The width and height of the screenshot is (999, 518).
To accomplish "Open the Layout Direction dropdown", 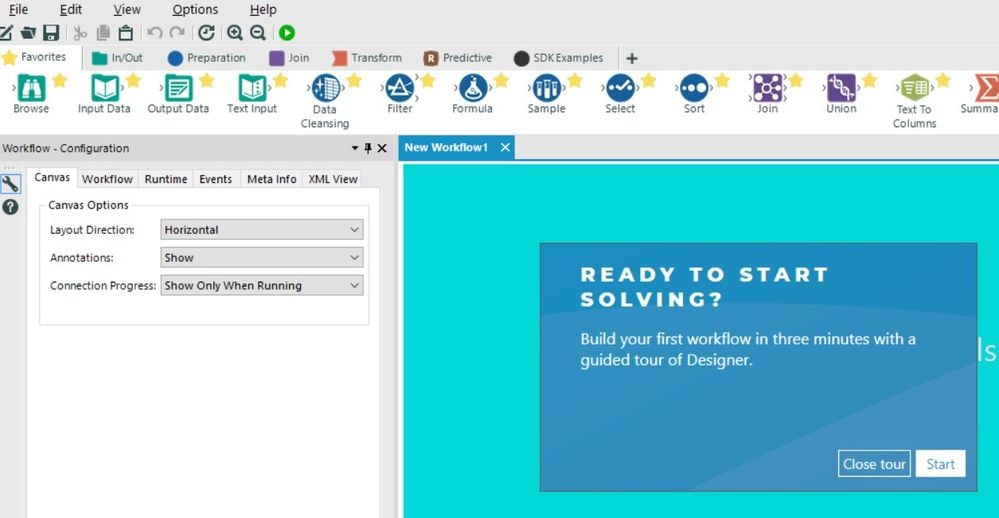I will point(262,229).
